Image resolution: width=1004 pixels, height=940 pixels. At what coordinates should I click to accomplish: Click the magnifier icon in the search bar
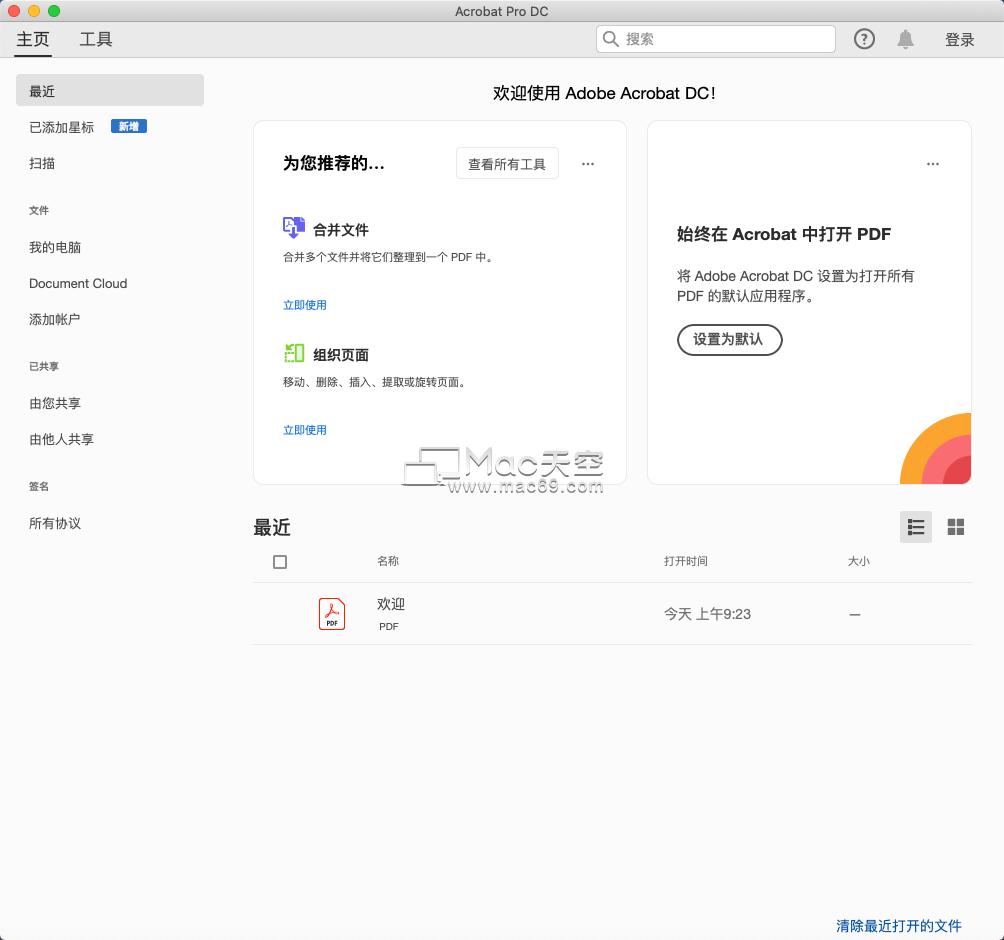[611, 39]
